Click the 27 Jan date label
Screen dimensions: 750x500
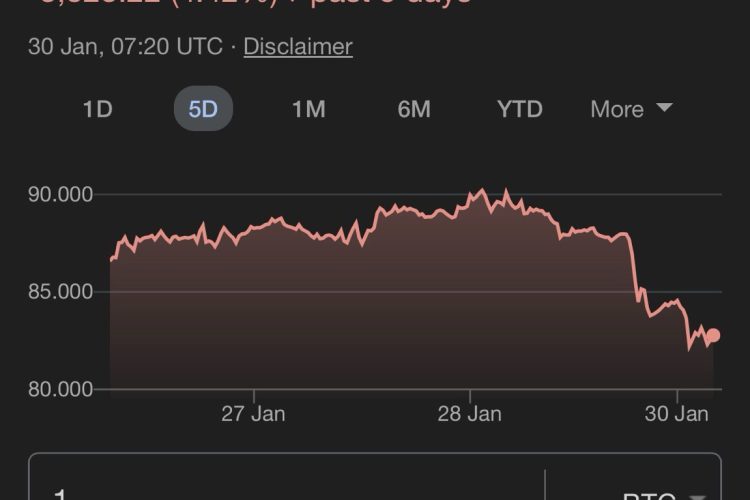[253, 414]
